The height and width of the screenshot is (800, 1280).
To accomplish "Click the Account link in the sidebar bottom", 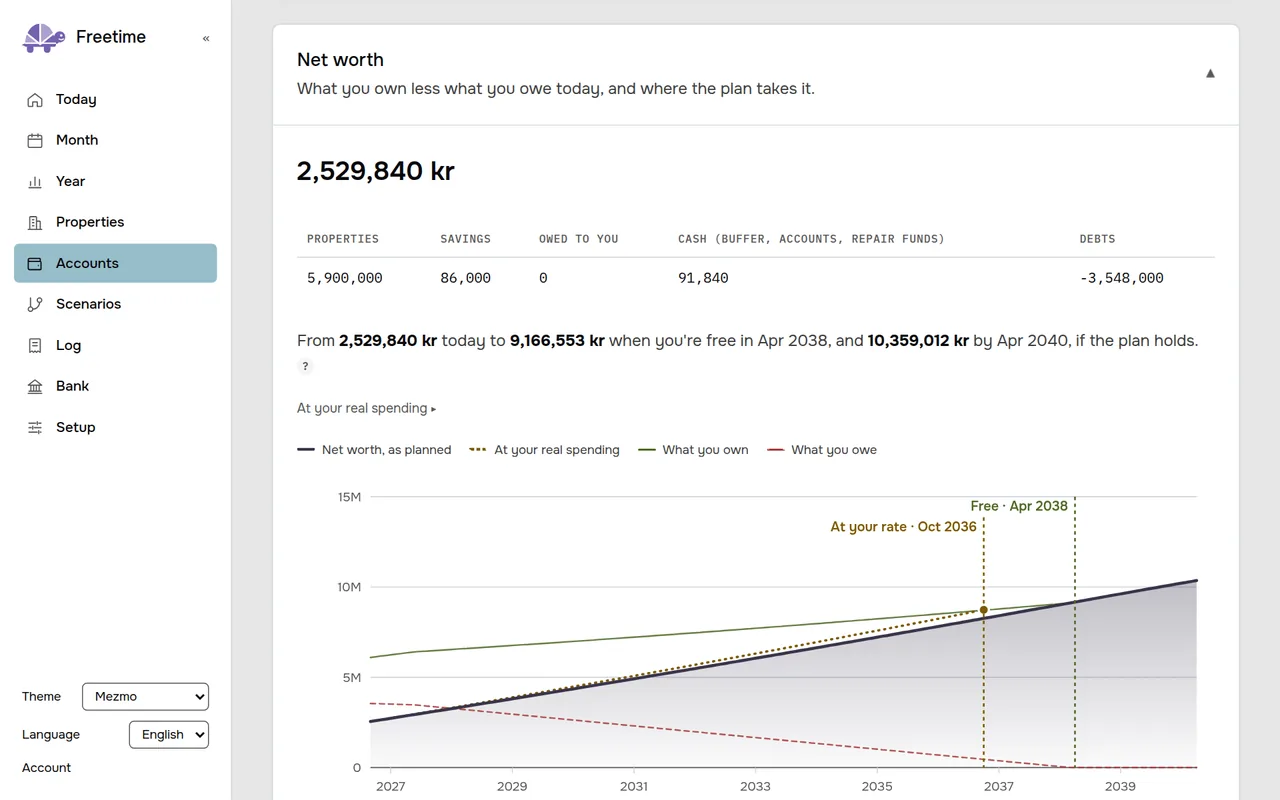I will point(47,768).
